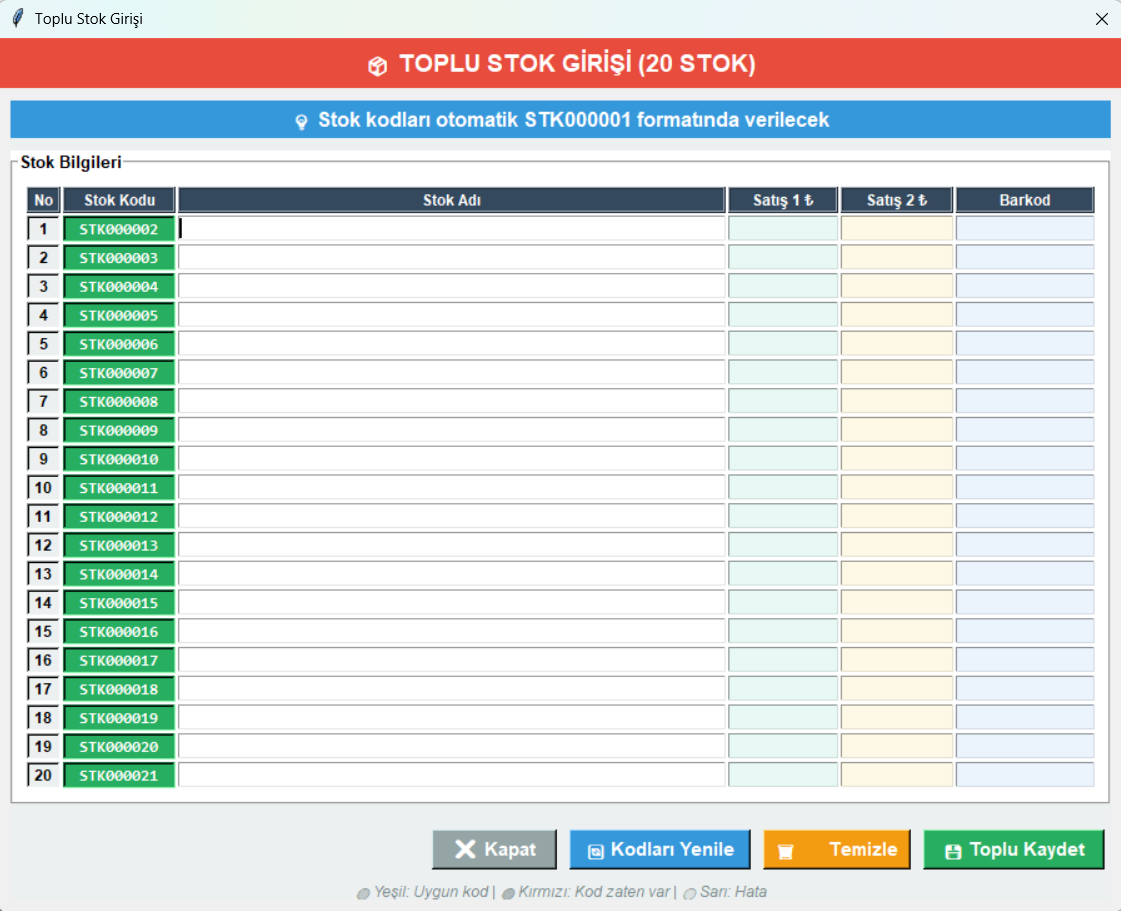Select stock code STK000008 cell
The width and height of the screenshot is (1121, 911).
(x=119, y=402)
